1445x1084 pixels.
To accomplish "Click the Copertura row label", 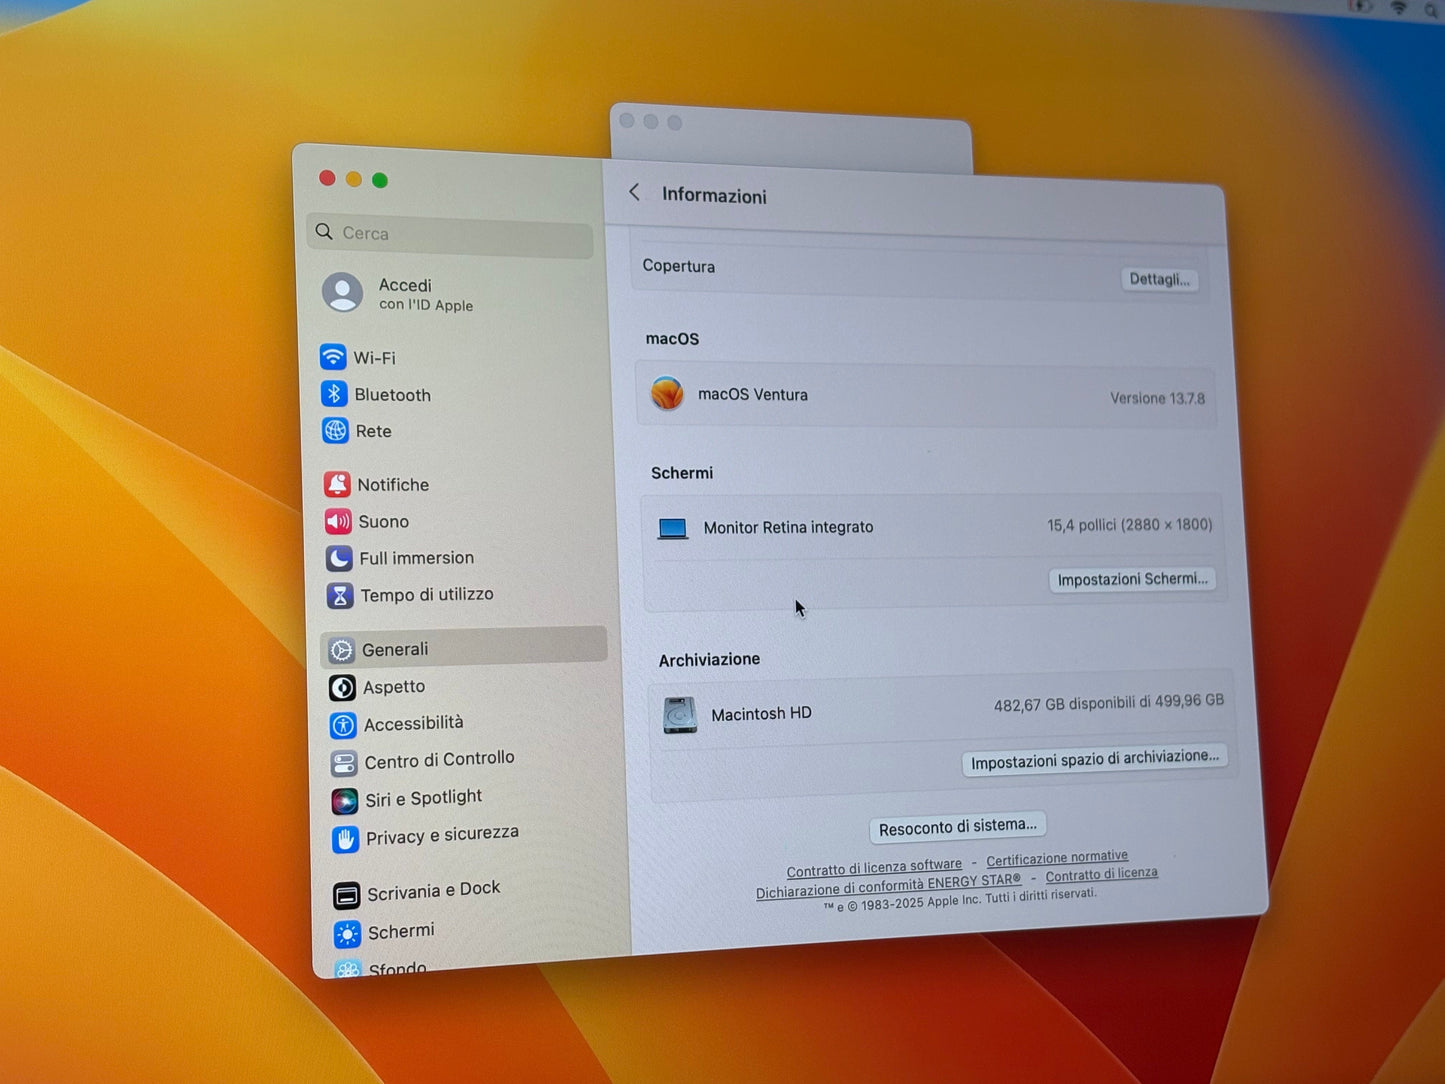I will pyautogui.click(x=679, y=266).
